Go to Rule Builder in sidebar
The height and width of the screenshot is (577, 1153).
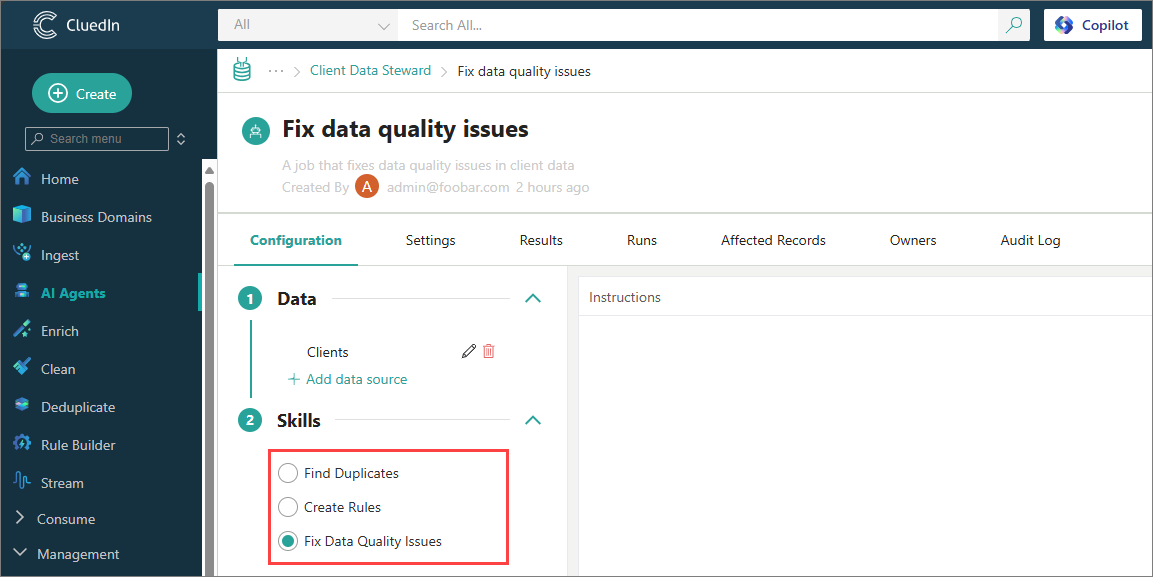tap(78, 445)
